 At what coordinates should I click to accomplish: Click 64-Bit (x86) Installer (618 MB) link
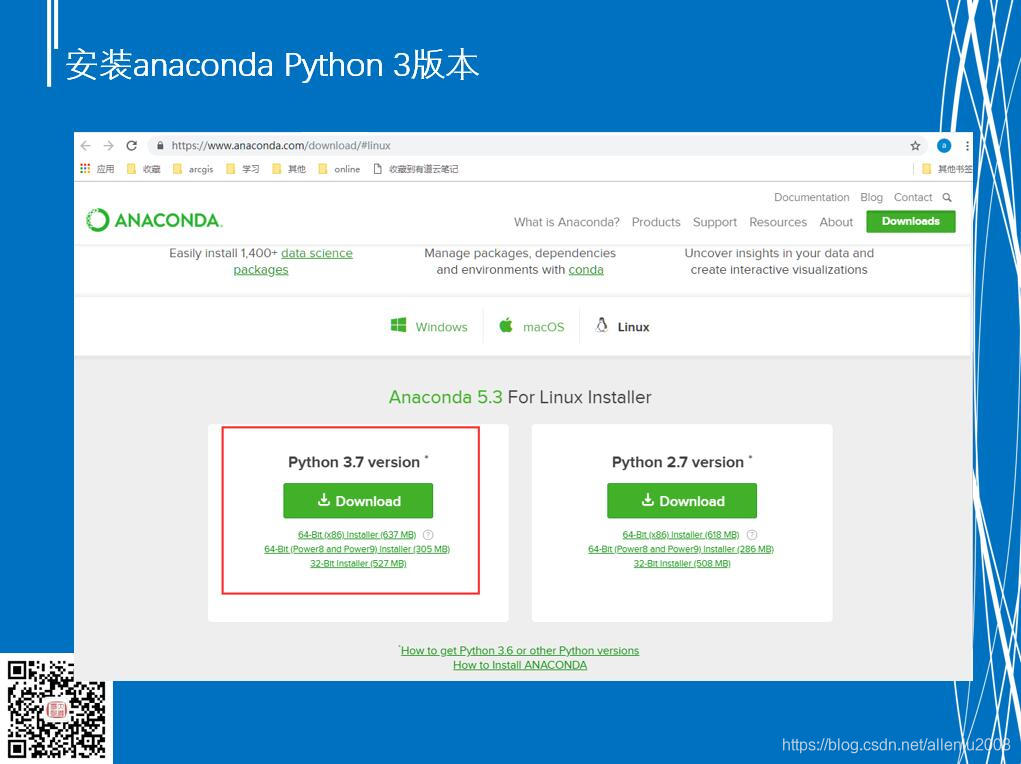pos(680,535)
